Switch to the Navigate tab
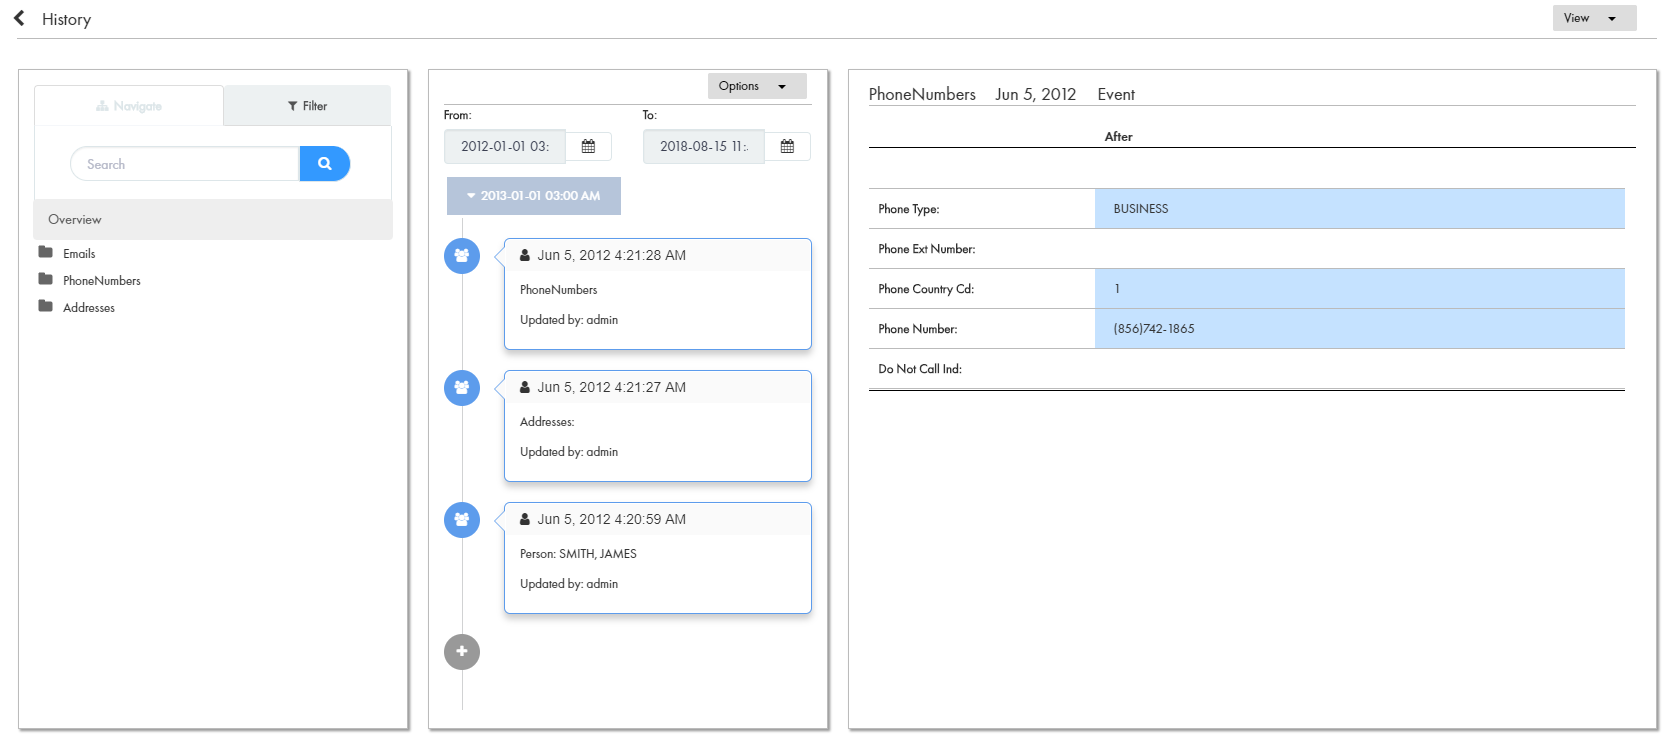The height and width of the screenshot is (745, 1674). [129, 106]
